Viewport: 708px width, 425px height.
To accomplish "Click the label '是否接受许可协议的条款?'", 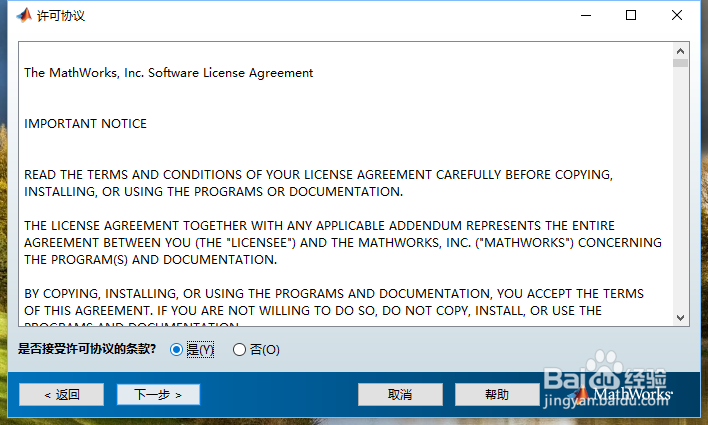I will tap(87, 349).
